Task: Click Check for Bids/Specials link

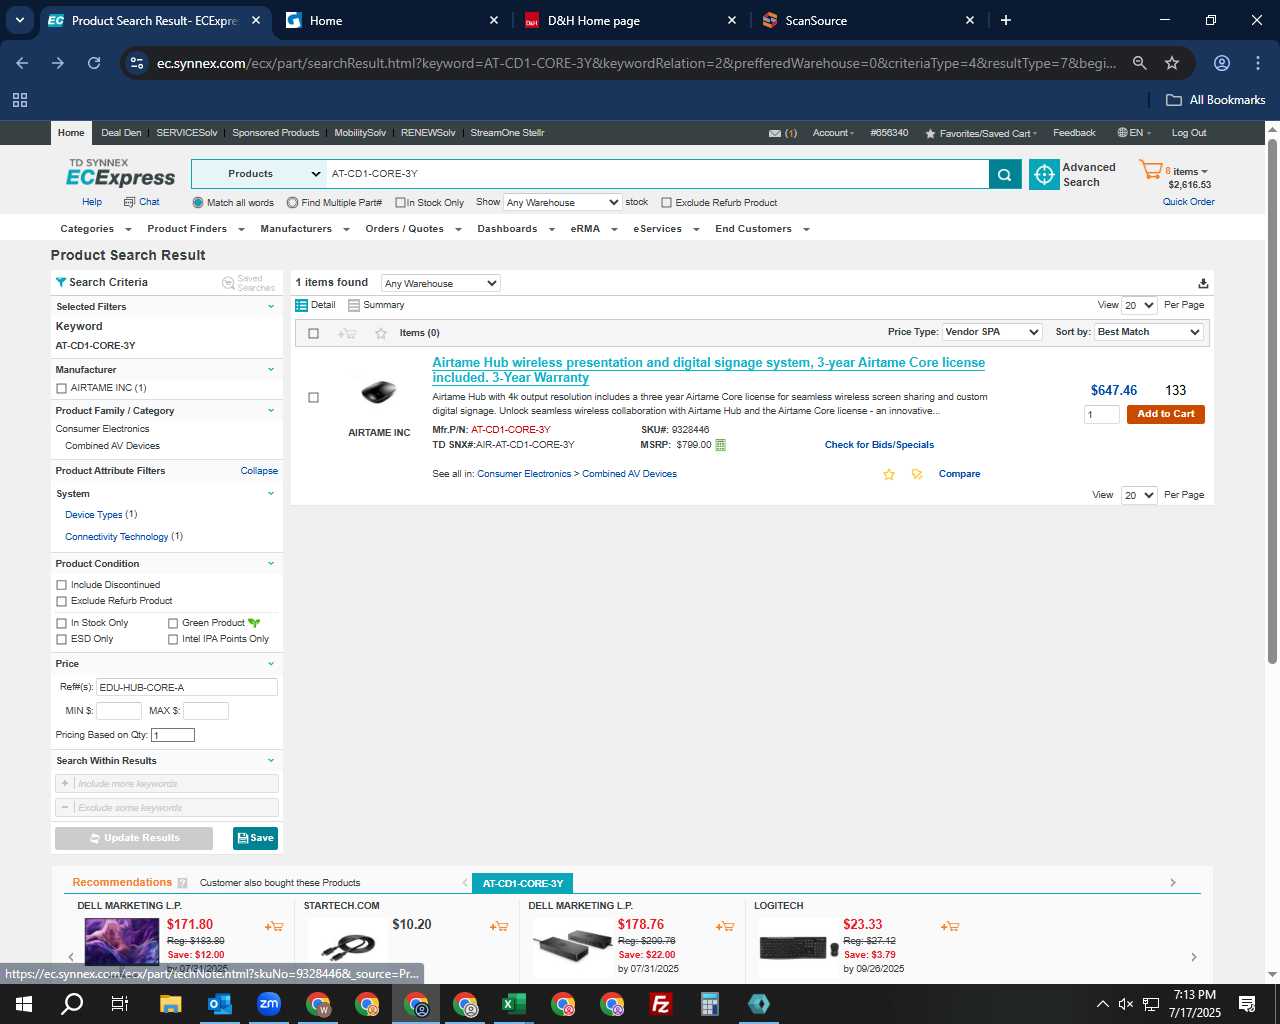Action: [879, 445]
